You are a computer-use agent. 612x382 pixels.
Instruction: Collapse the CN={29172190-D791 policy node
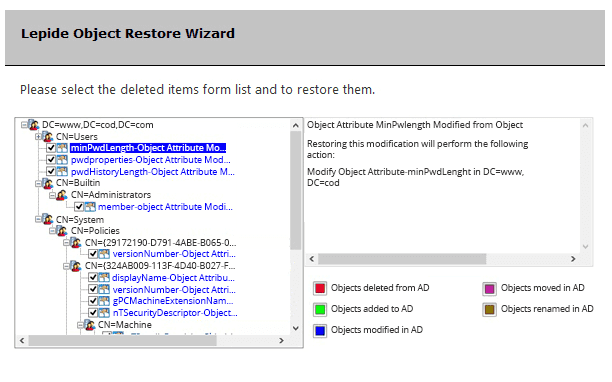(66, 243)
